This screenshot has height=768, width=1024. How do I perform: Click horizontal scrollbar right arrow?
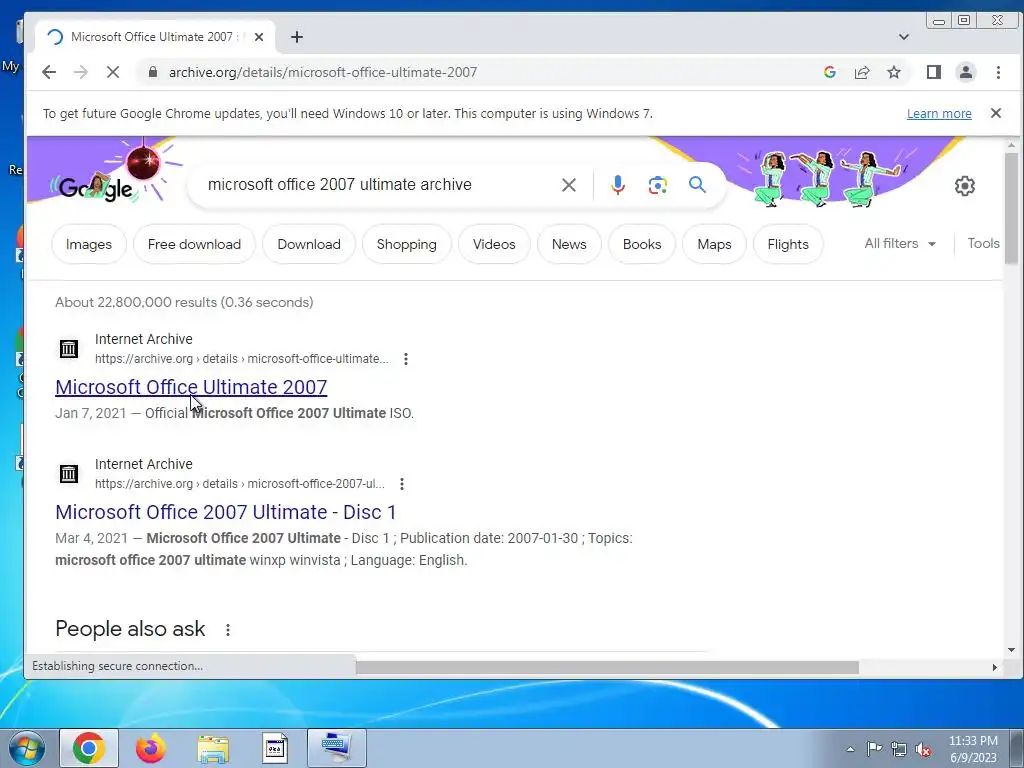pos(995,667)
